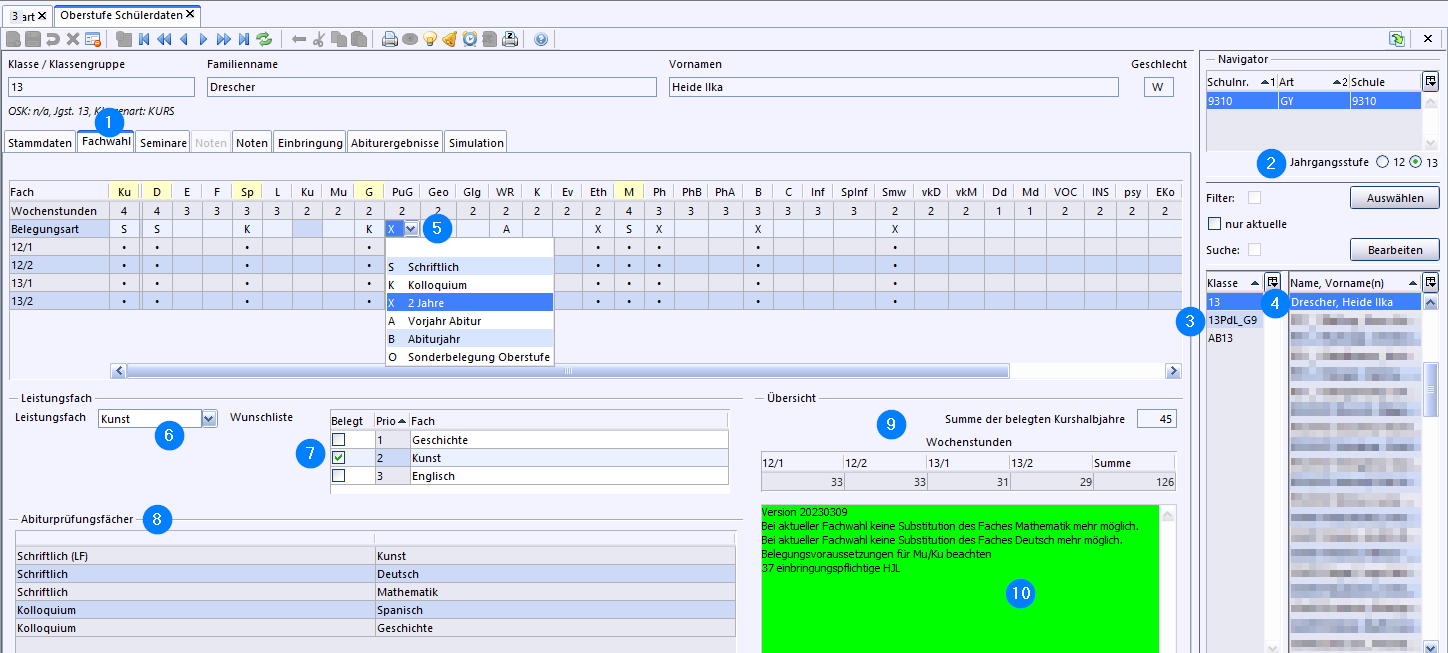
Task: Click the Klasse / Klassengruppe field
Action: coord(101,87)
